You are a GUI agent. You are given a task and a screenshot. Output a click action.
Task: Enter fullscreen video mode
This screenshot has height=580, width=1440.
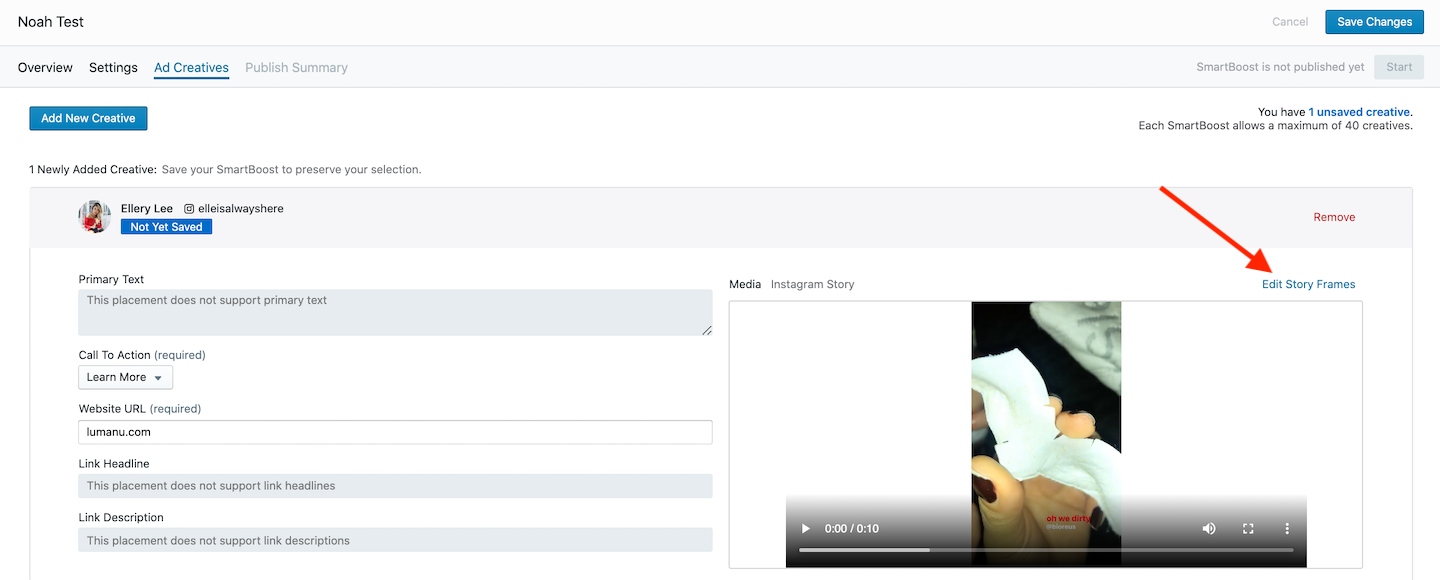[x=1248, y=528]
